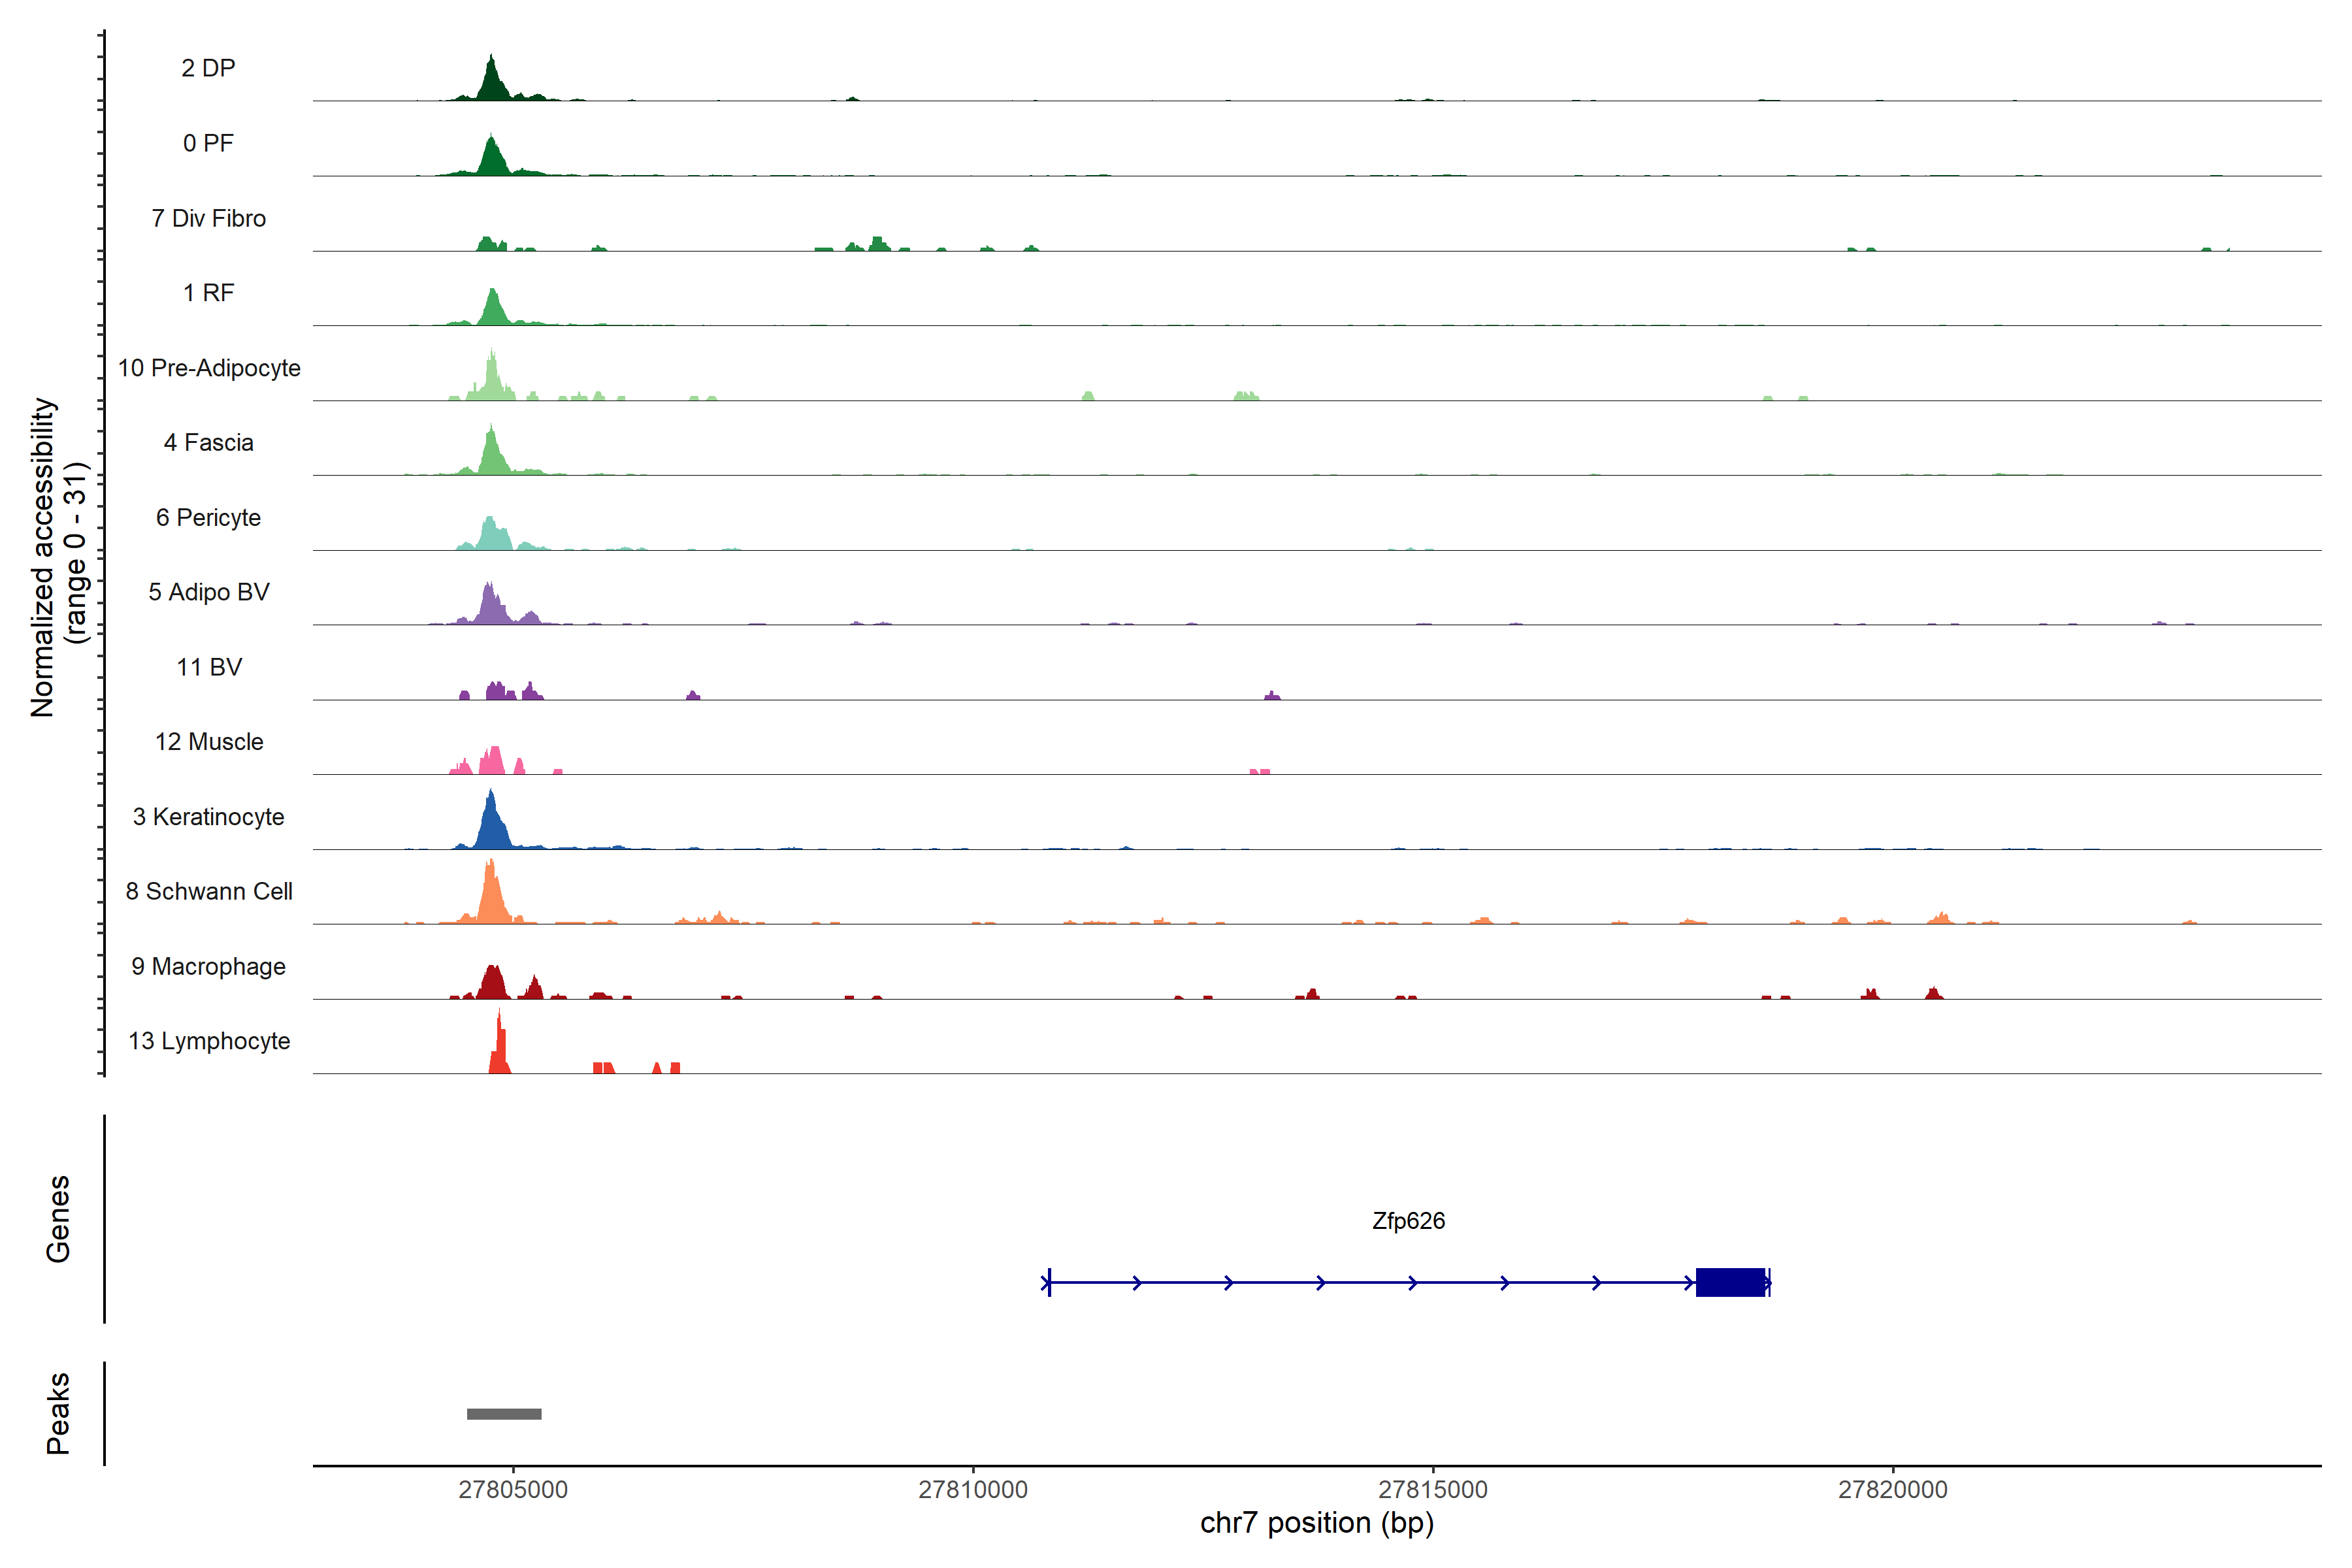Click the 27805000 axis tick label
The width and height of the screenshot is (2352, 1568).
[x=513, y=1489]
